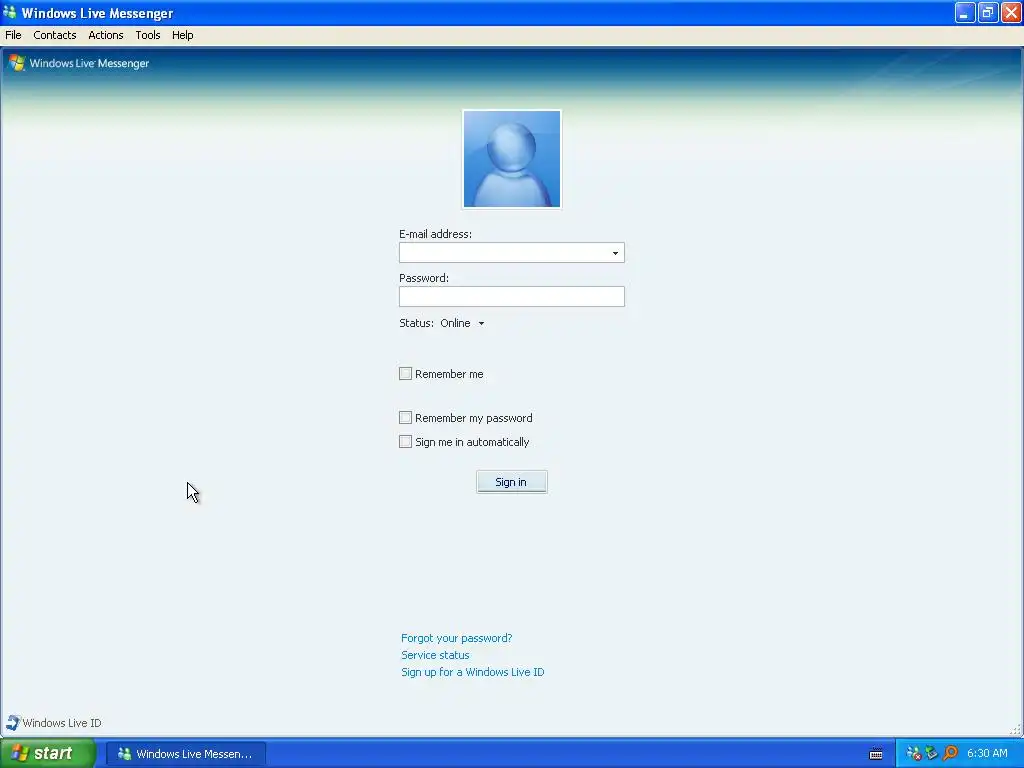Image resolution: width=1024 pixels, height=768 pixels.
Task: Grab the window resize grip corner
Action: [x=1016, y=729]
